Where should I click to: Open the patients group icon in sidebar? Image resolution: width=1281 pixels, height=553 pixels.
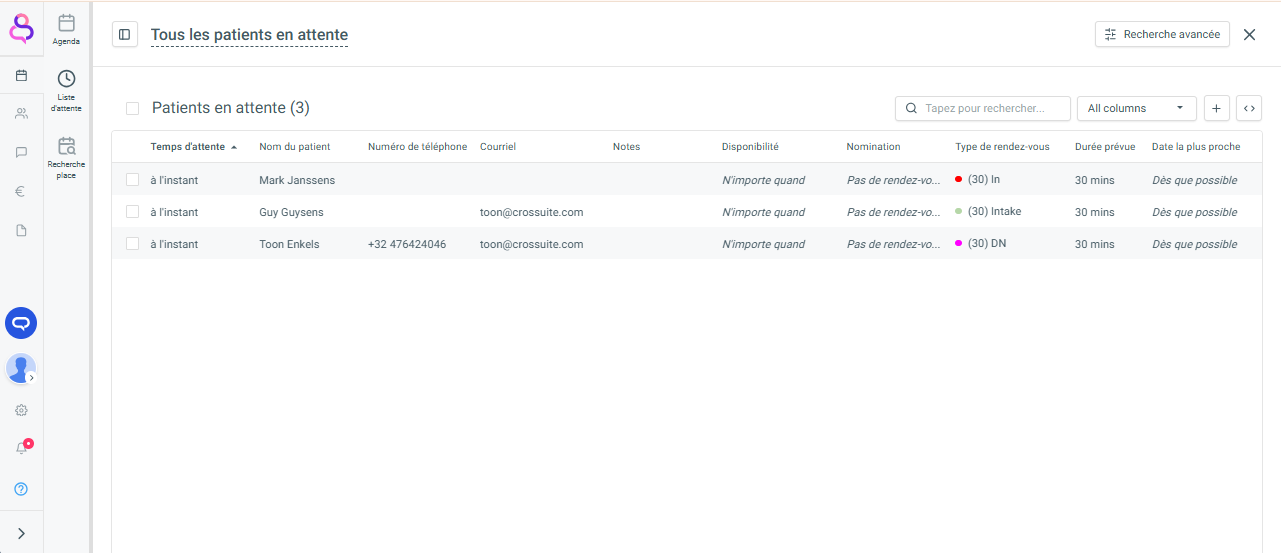click(21, 114)
